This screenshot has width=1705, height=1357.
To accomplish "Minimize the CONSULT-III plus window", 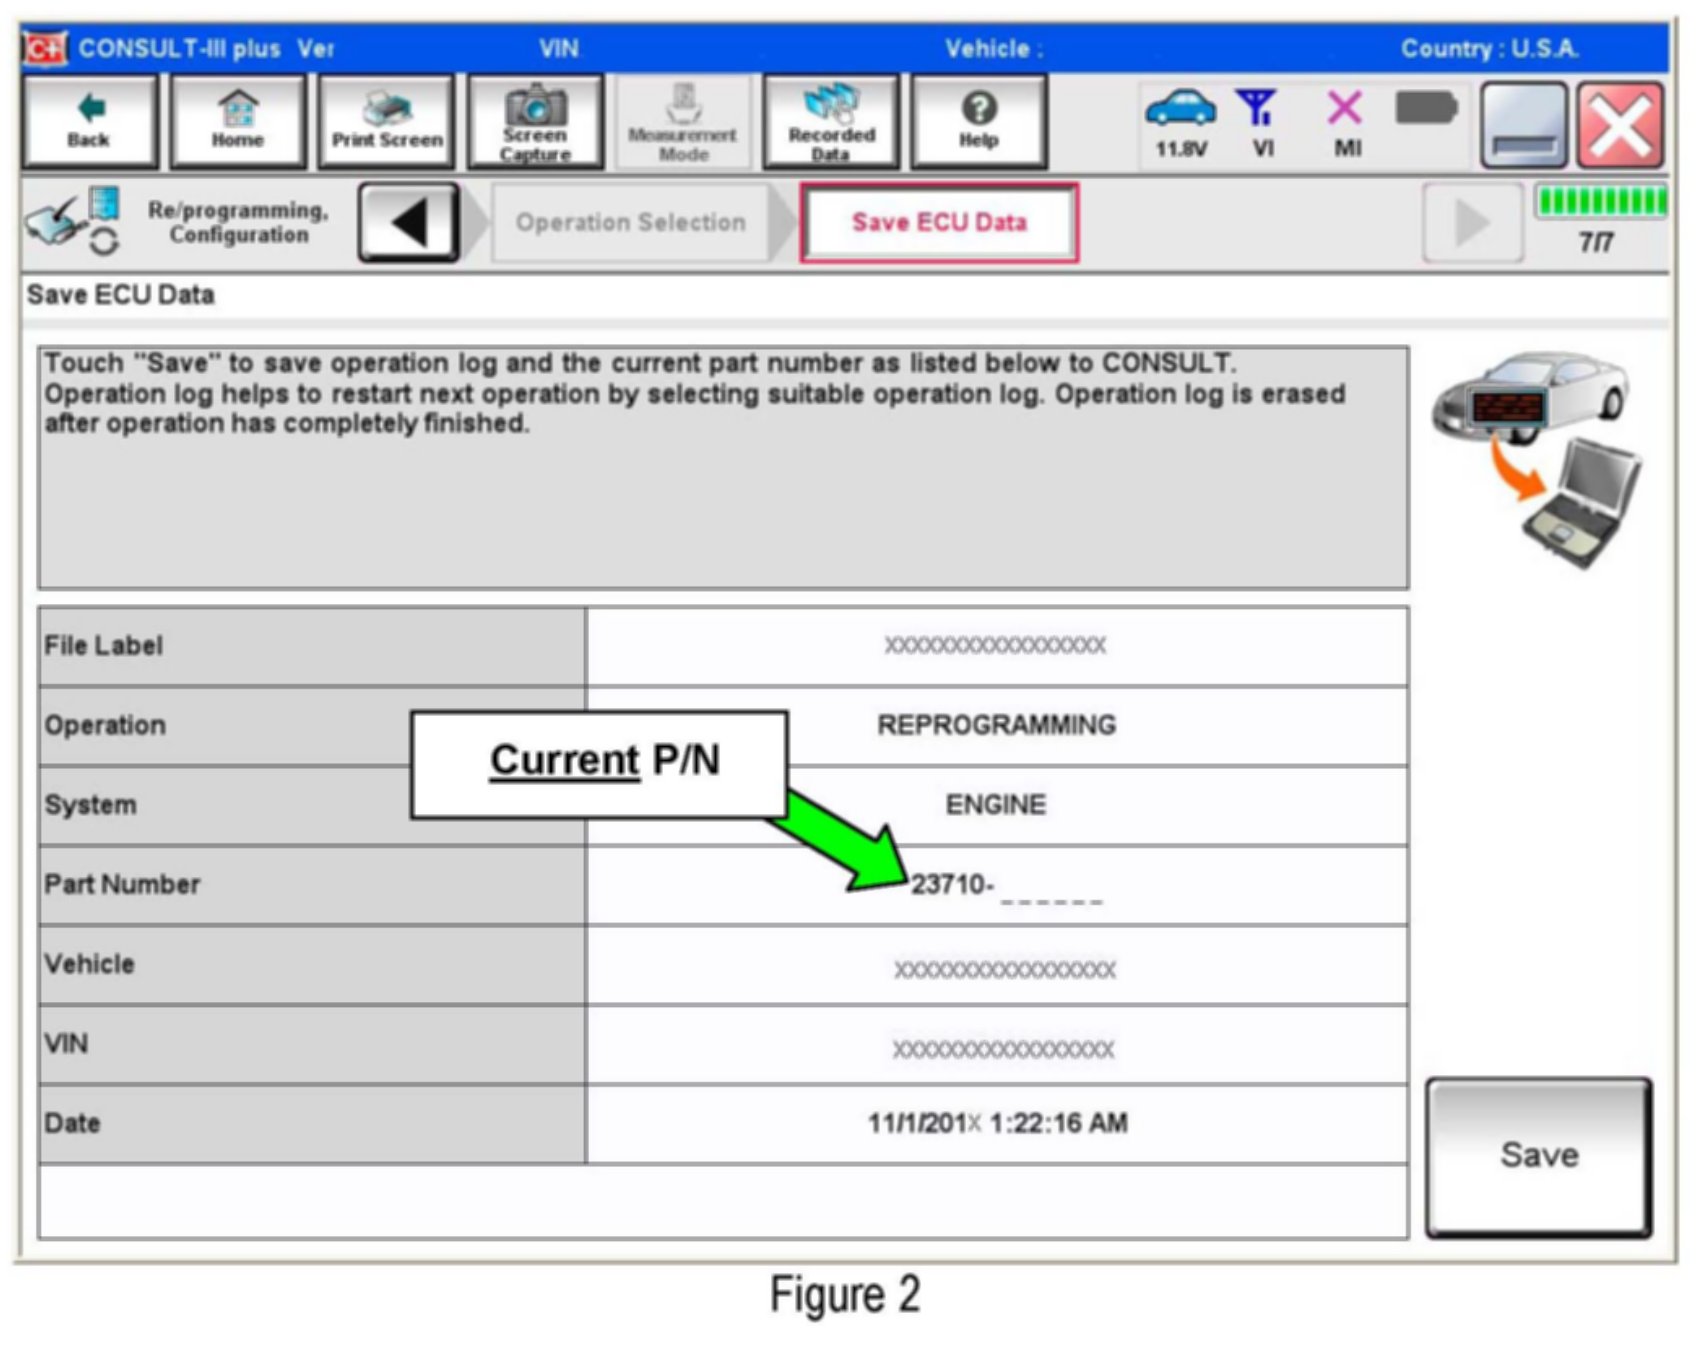I will coord(1523,125).
